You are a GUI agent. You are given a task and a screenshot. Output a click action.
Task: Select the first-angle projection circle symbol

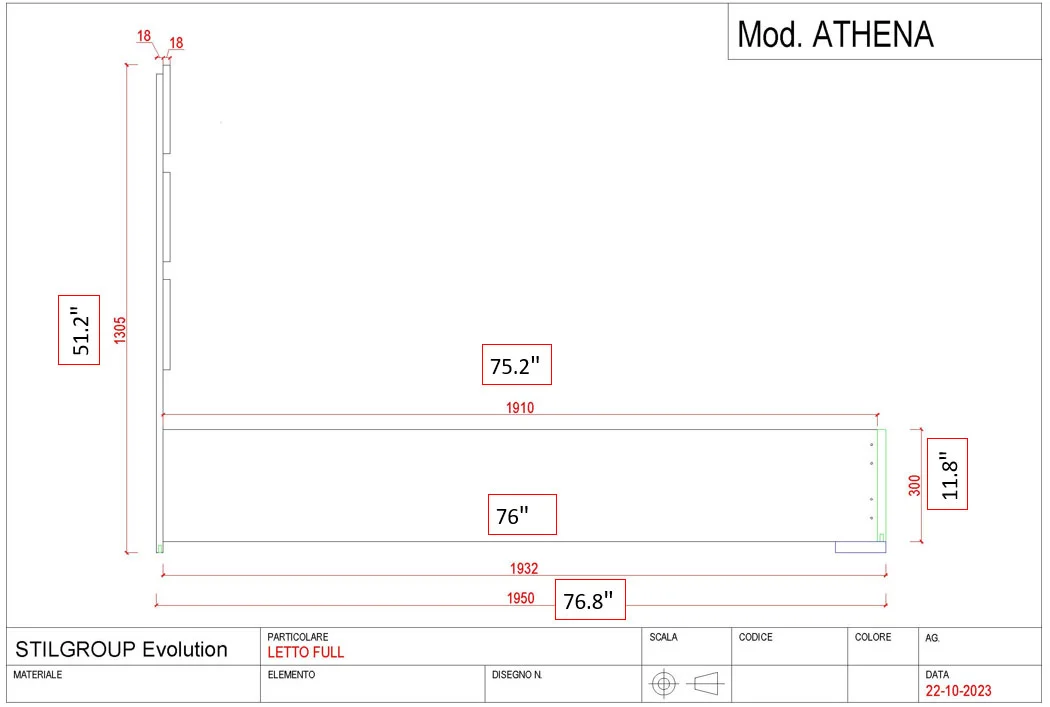point(665,682)
